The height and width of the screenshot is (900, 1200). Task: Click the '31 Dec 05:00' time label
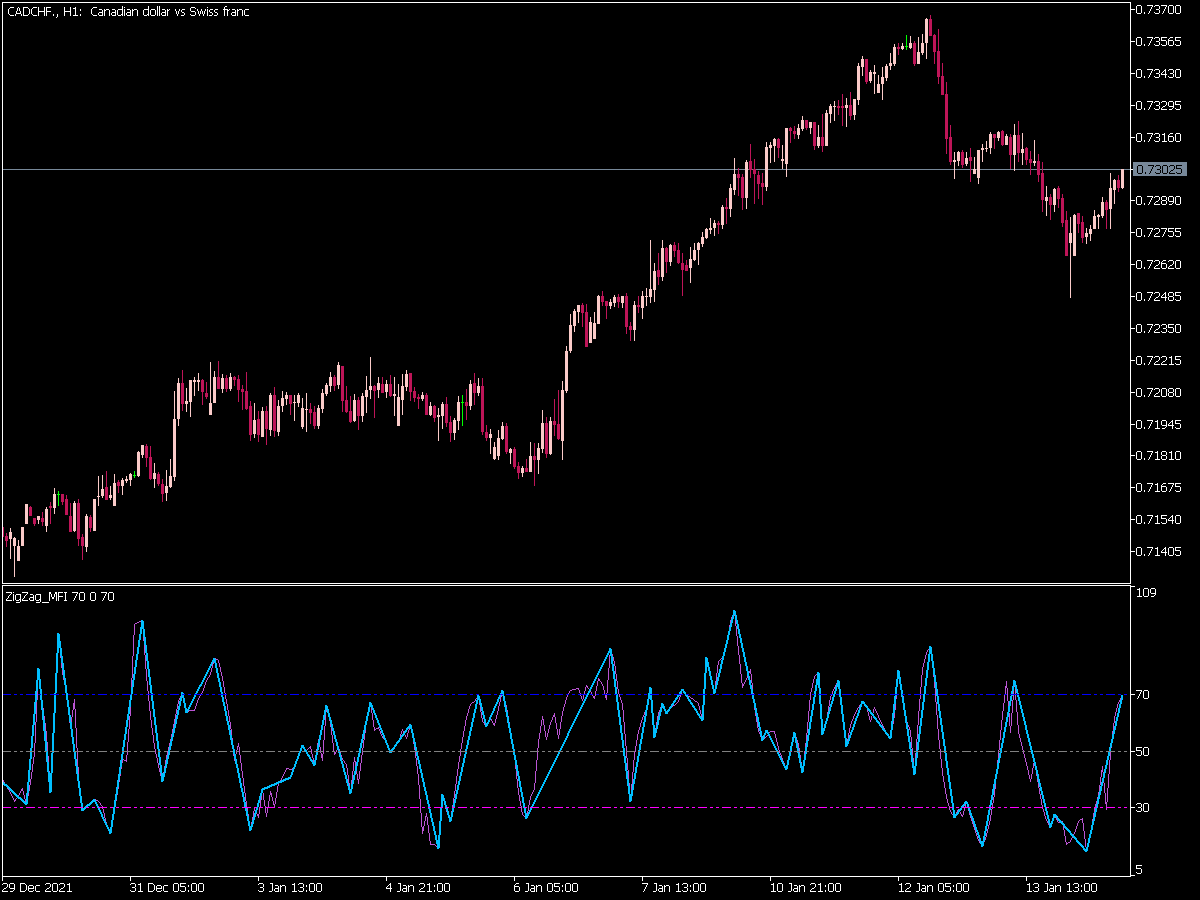coord(167,887)
